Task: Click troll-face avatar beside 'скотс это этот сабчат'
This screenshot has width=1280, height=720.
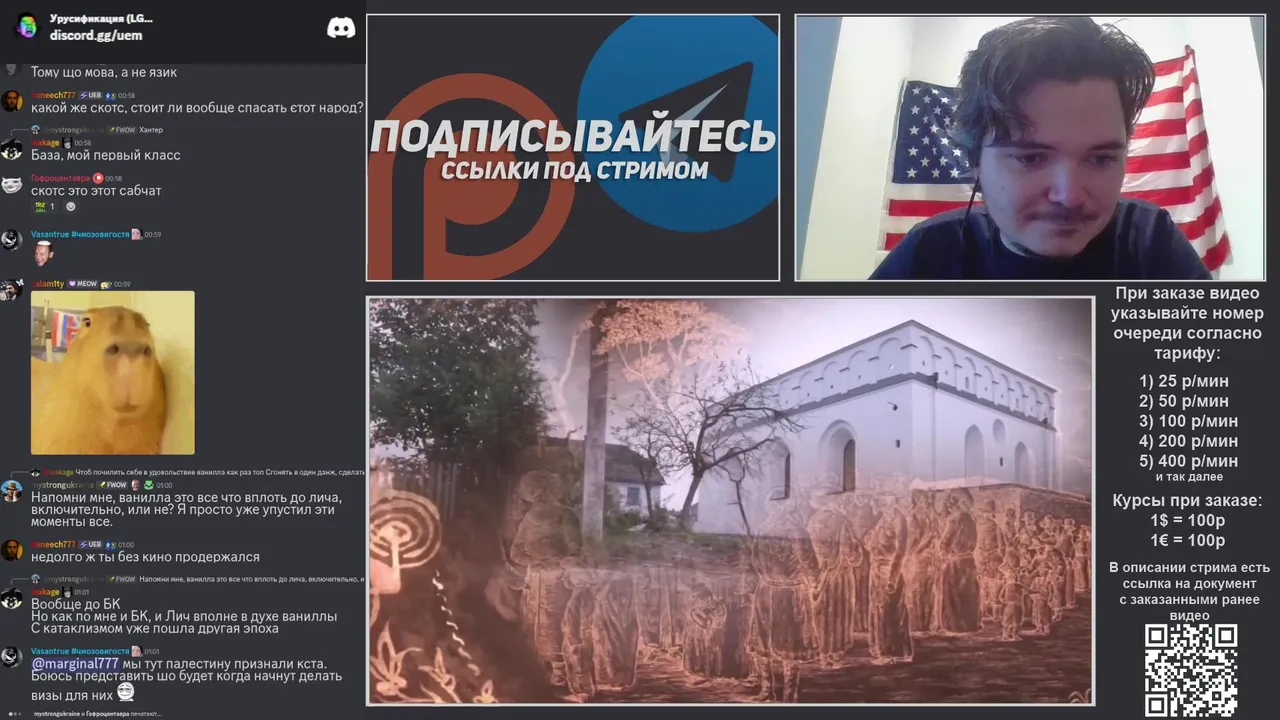Action: click(x=12, y=185)
